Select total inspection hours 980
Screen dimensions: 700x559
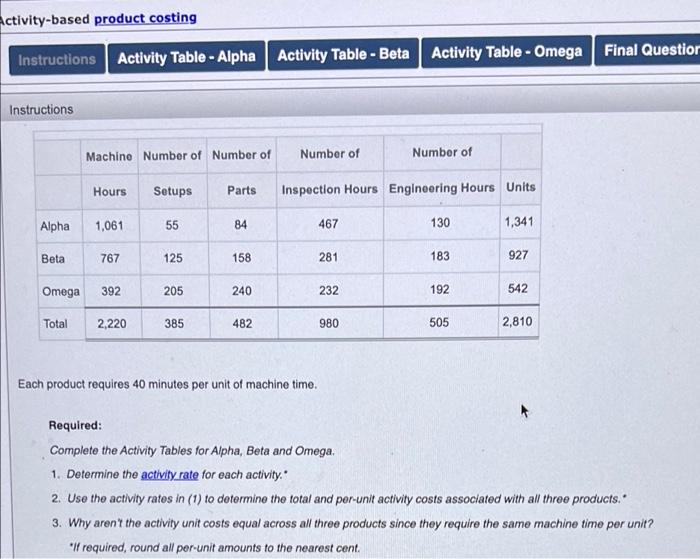[x=329, y=323]
